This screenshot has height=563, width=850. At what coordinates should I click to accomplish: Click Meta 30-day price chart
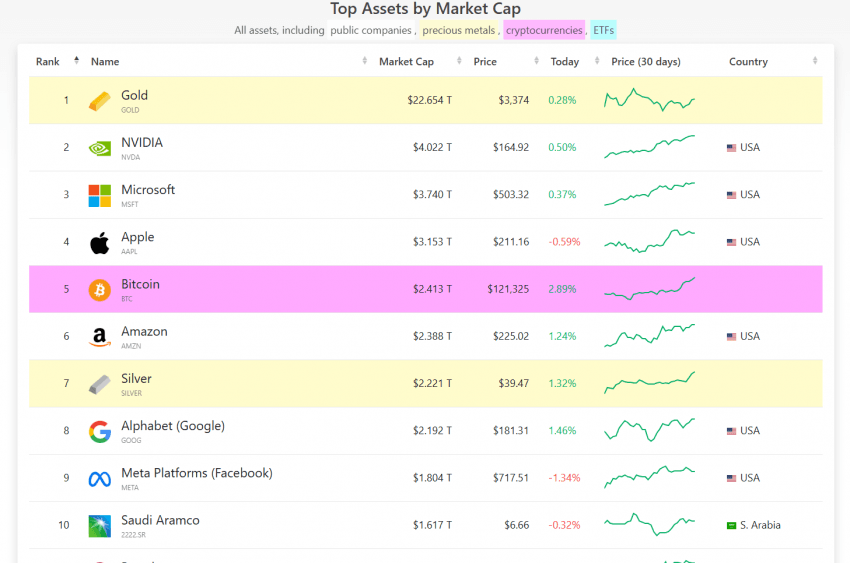pyautogui.click(x=649, y=477)
